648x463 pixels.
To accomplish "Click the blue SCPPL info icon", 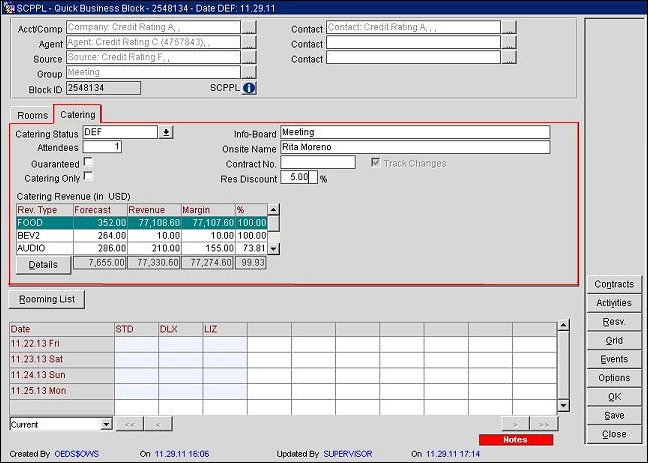I will tap(249, 88).
